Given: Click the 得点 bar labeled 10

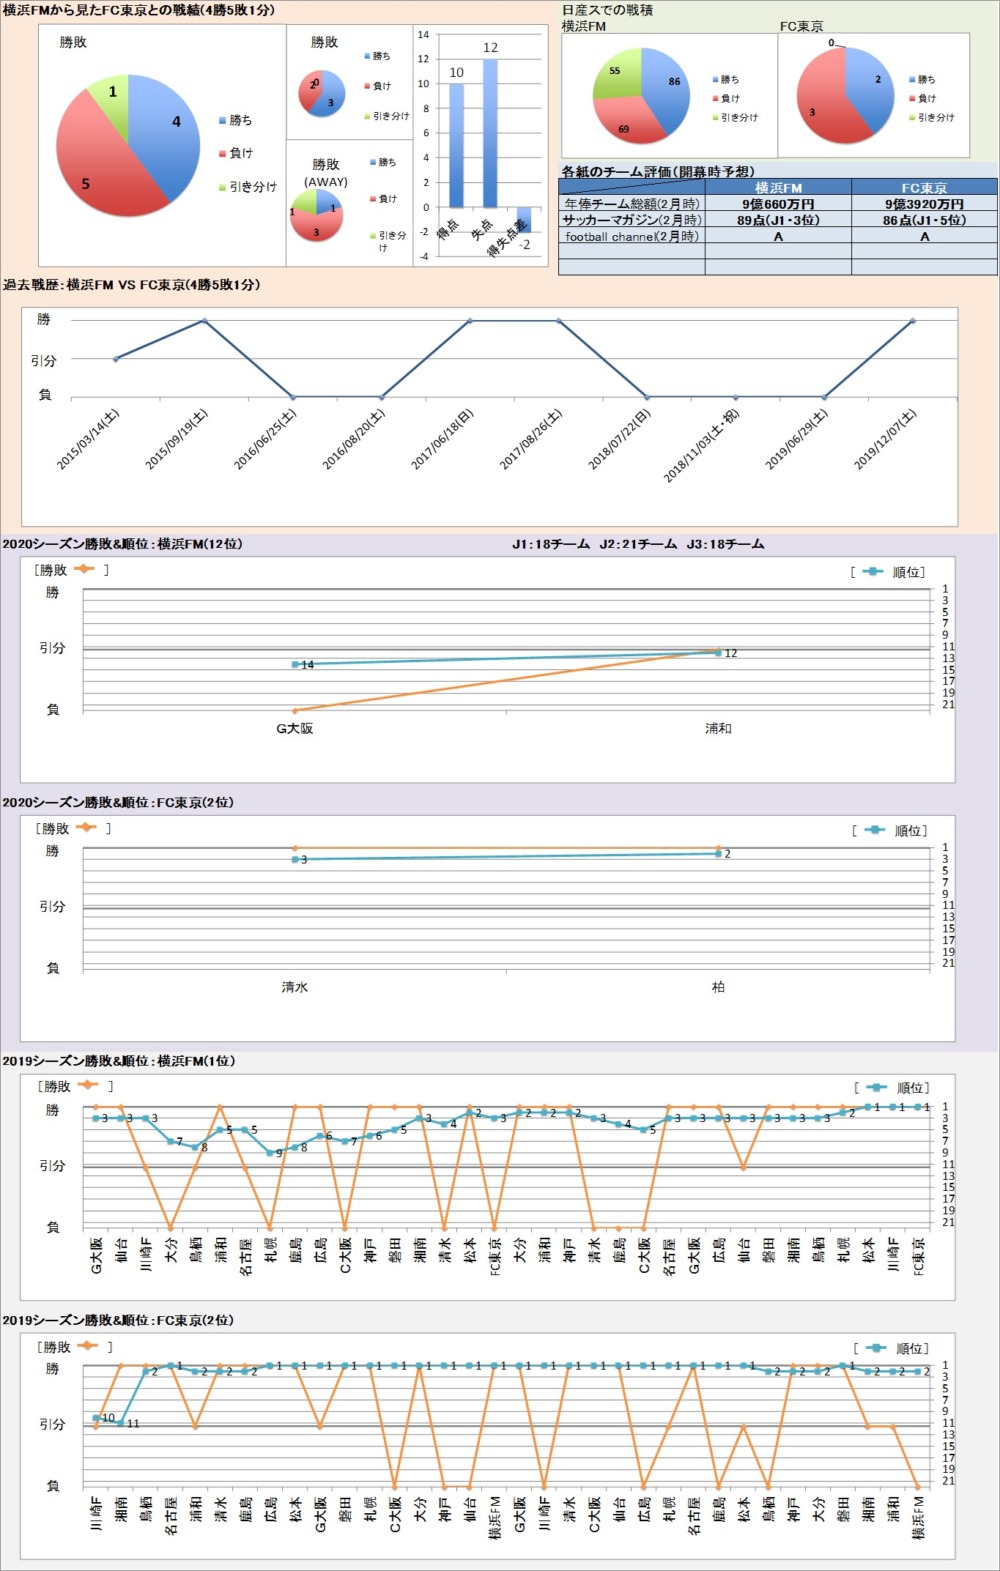Looking at the screenshot, I should click(456, 146).
